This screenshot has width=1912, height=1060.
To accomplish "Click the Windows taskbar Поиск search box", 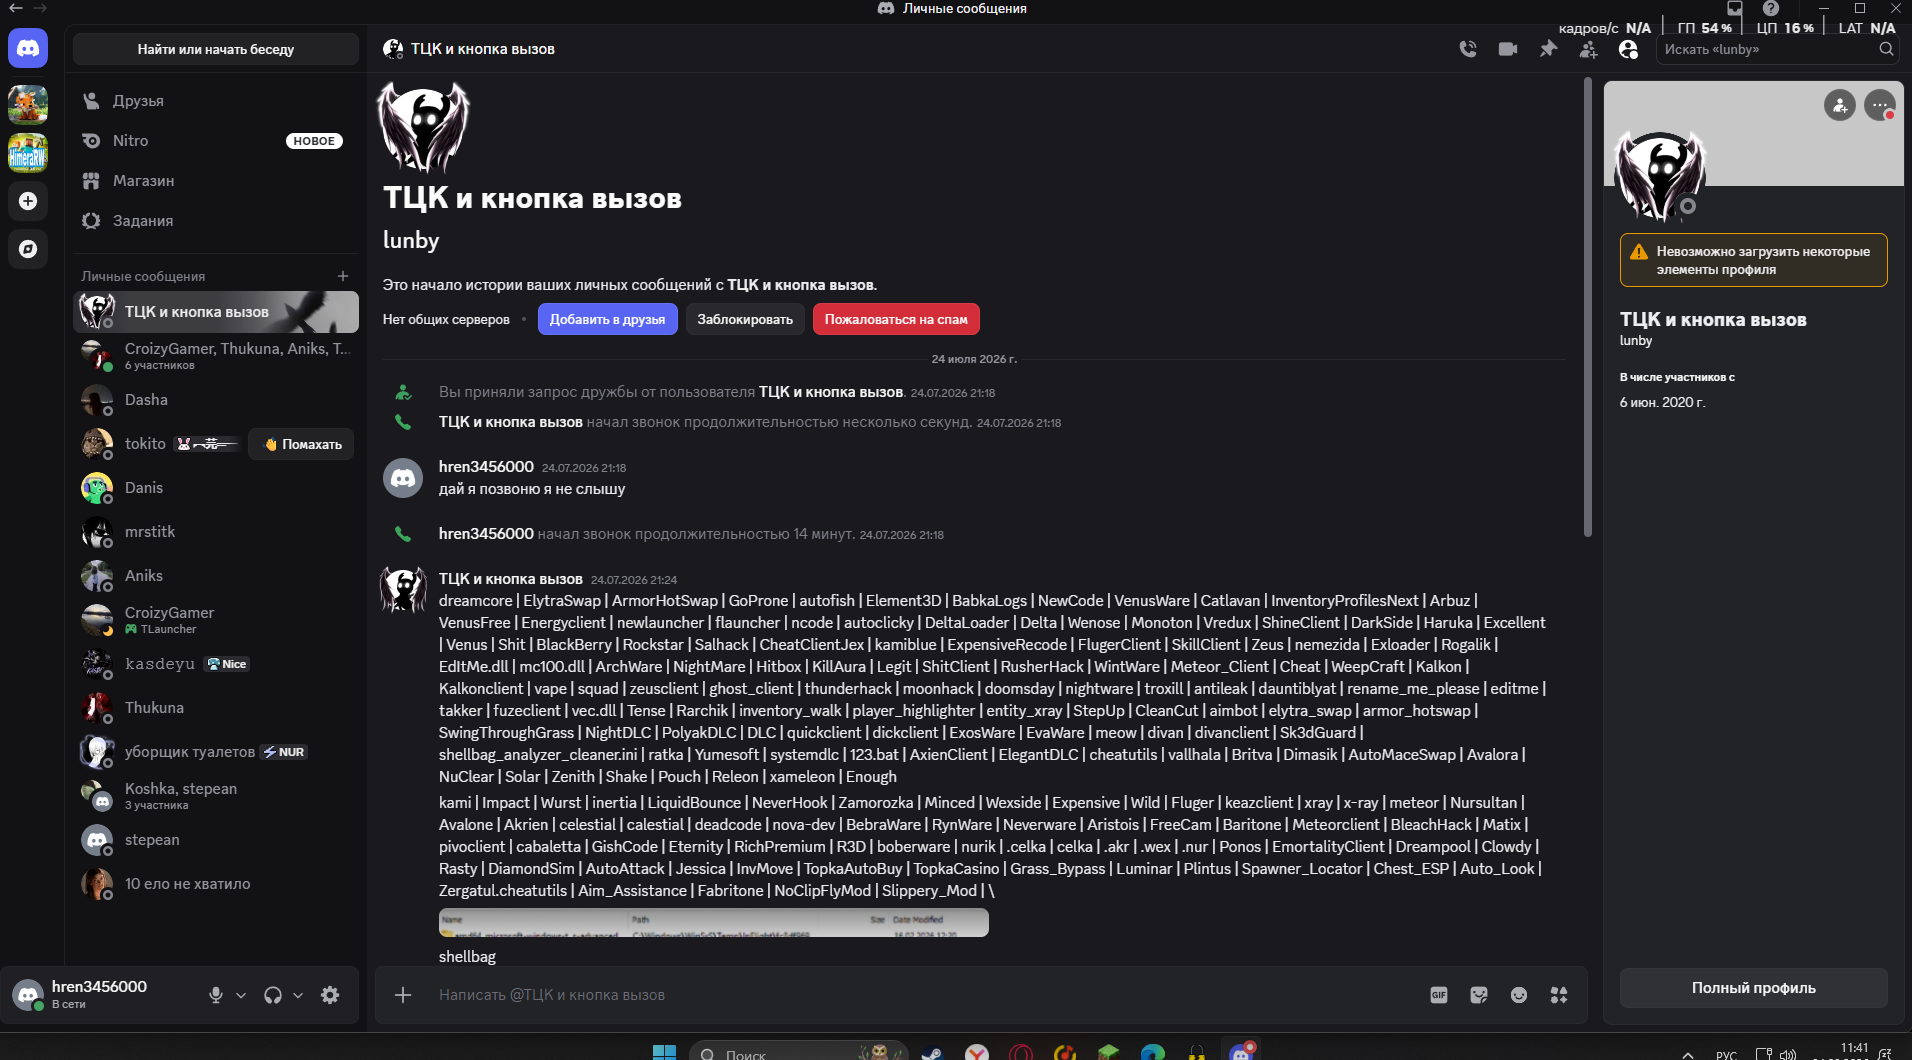I will point(798,1052).
